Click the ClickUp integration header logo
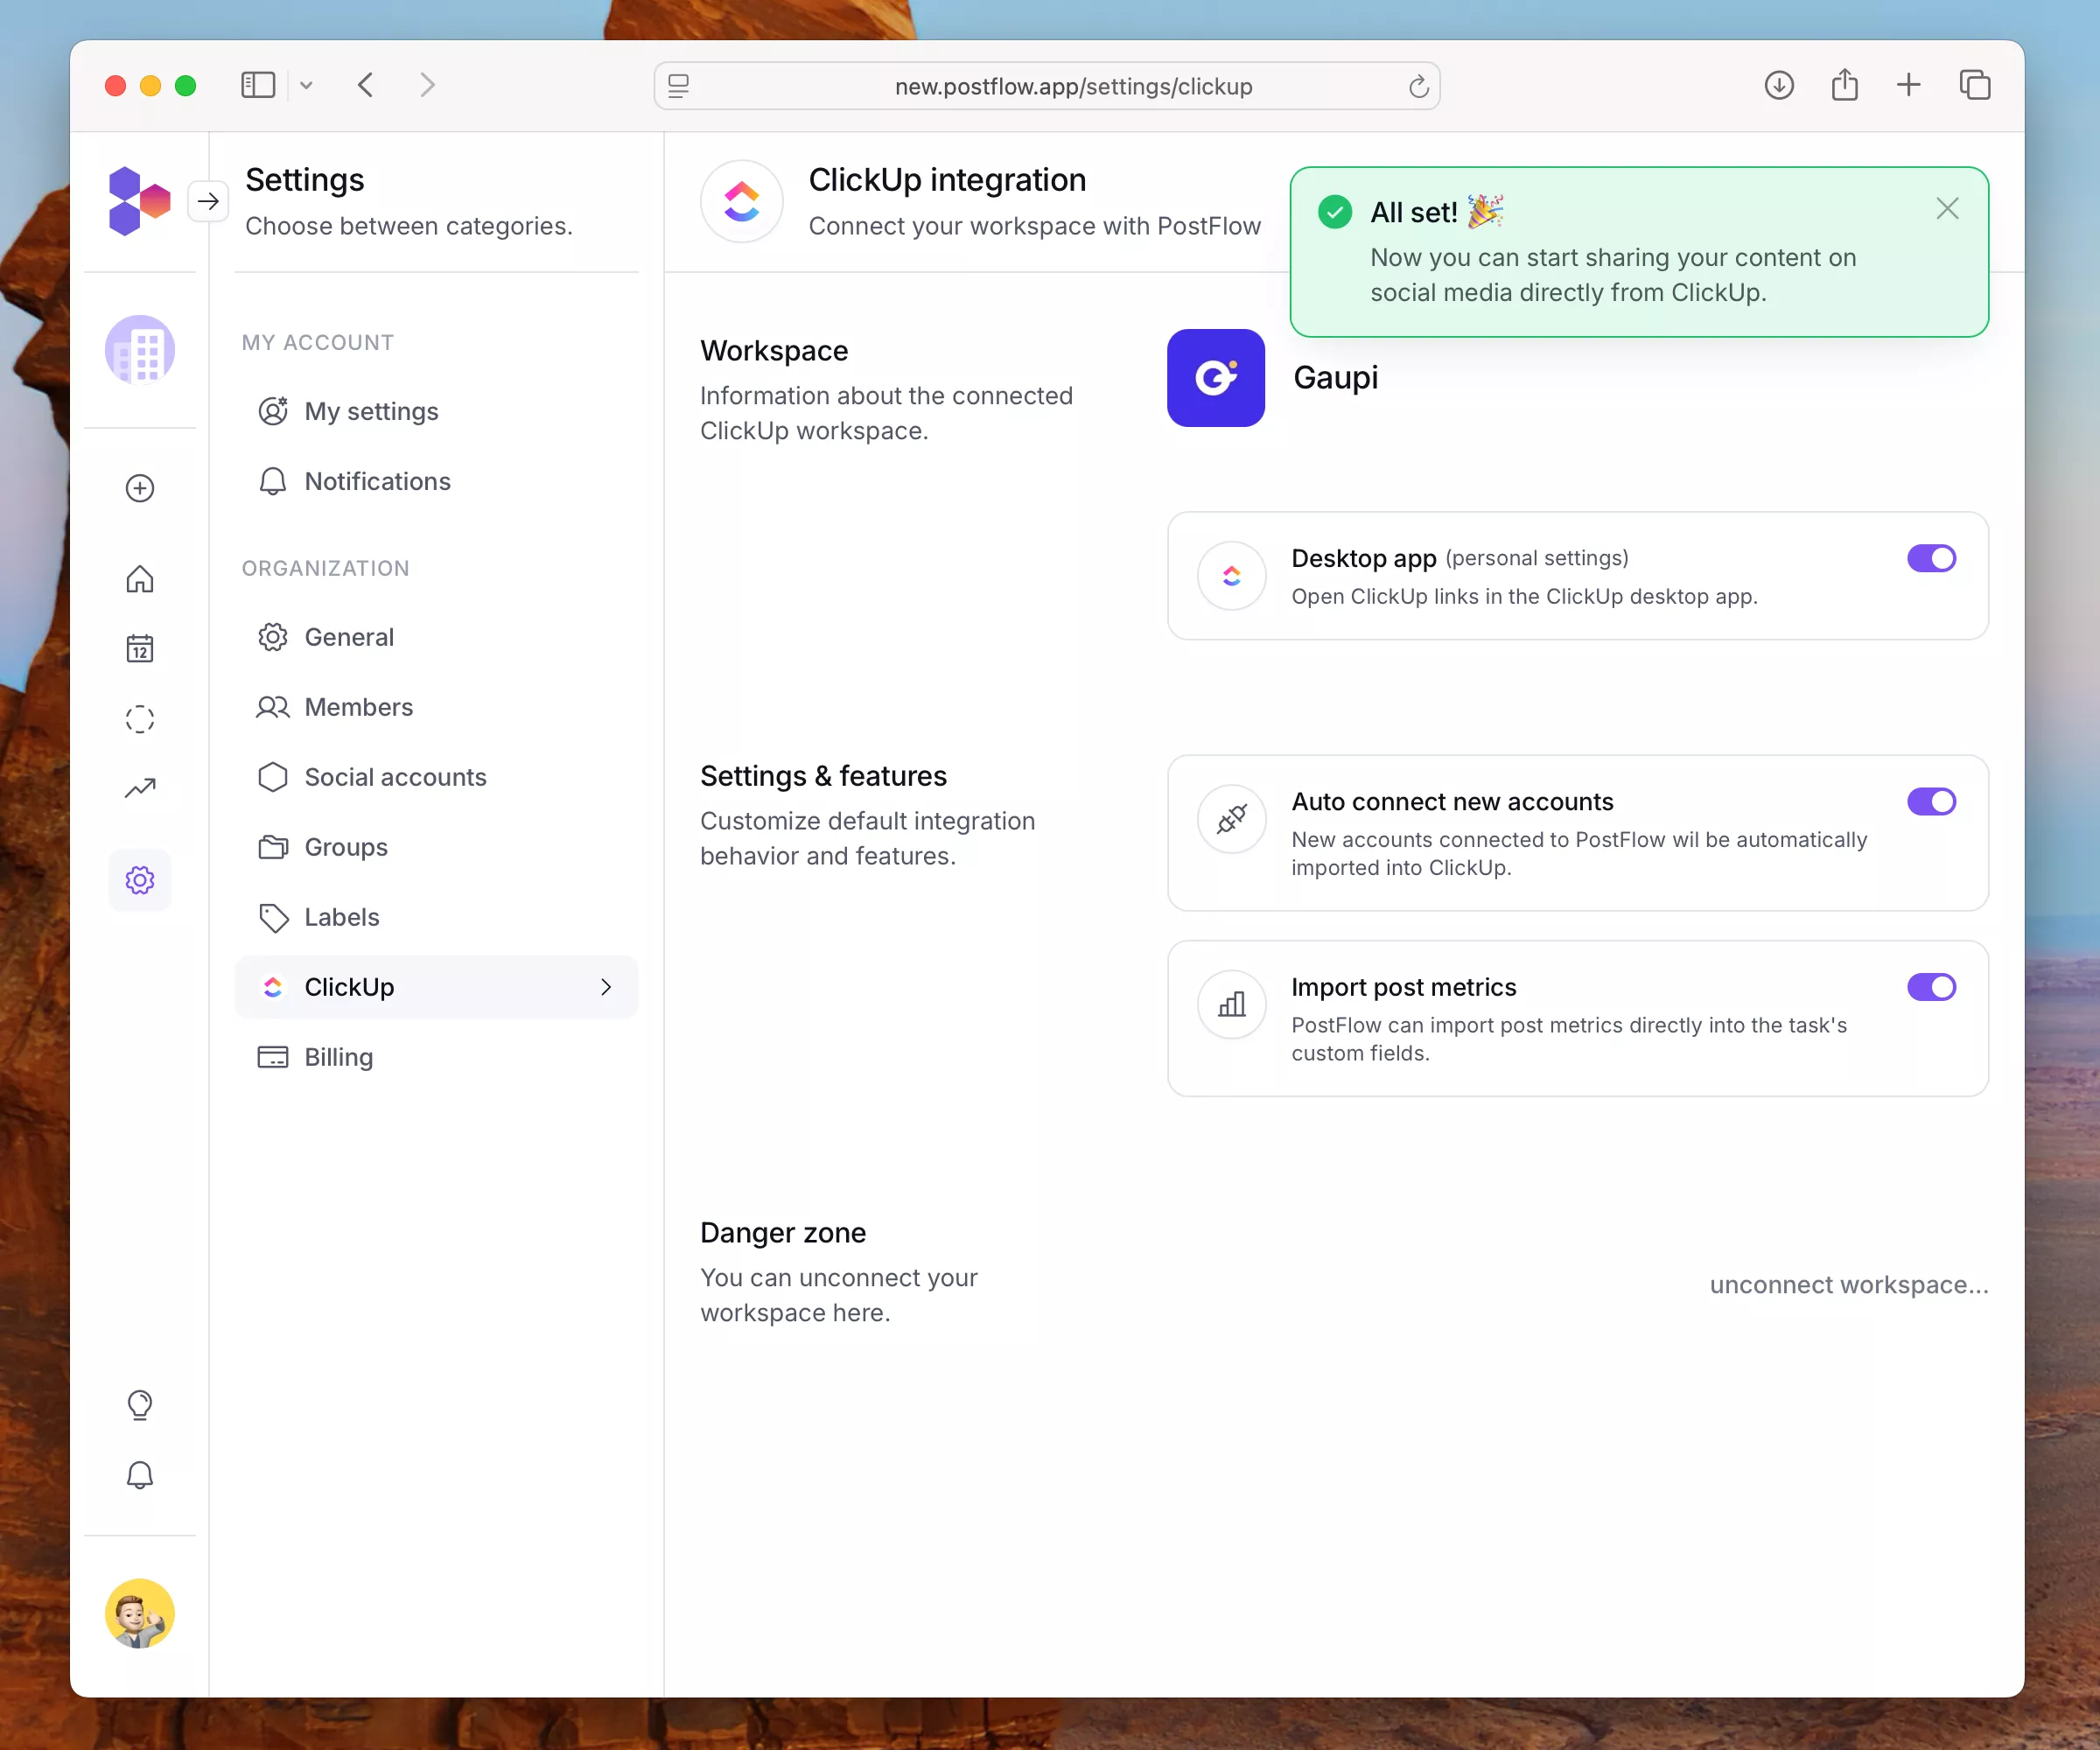This screenshot has width=2100, height=1750. click(742, 201)
